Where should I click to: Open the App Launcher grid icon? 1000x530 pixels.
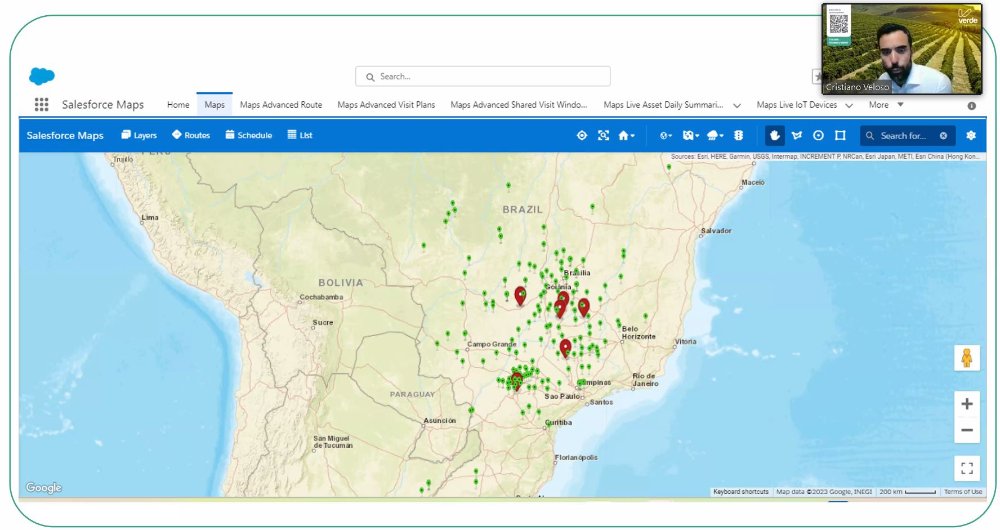pyautogui.click(x=41, y=105)
